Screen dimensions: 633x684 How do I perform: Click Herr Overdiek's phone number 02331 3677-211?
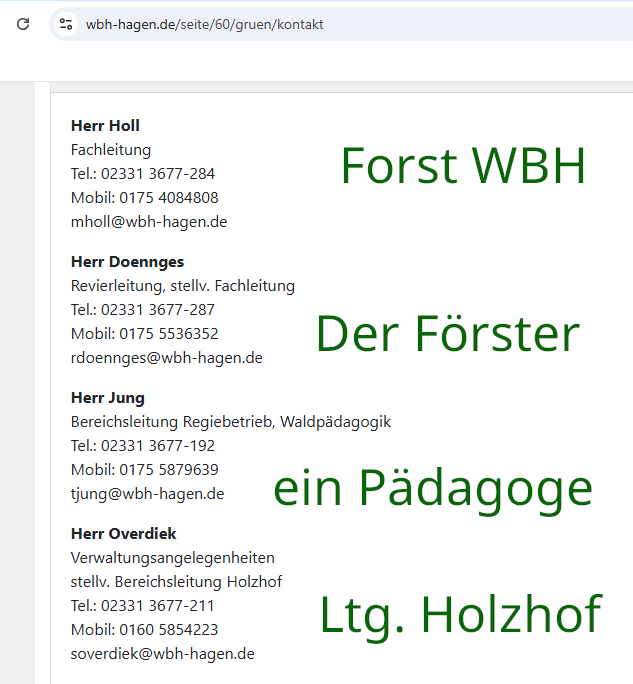(x=158, y=606)
